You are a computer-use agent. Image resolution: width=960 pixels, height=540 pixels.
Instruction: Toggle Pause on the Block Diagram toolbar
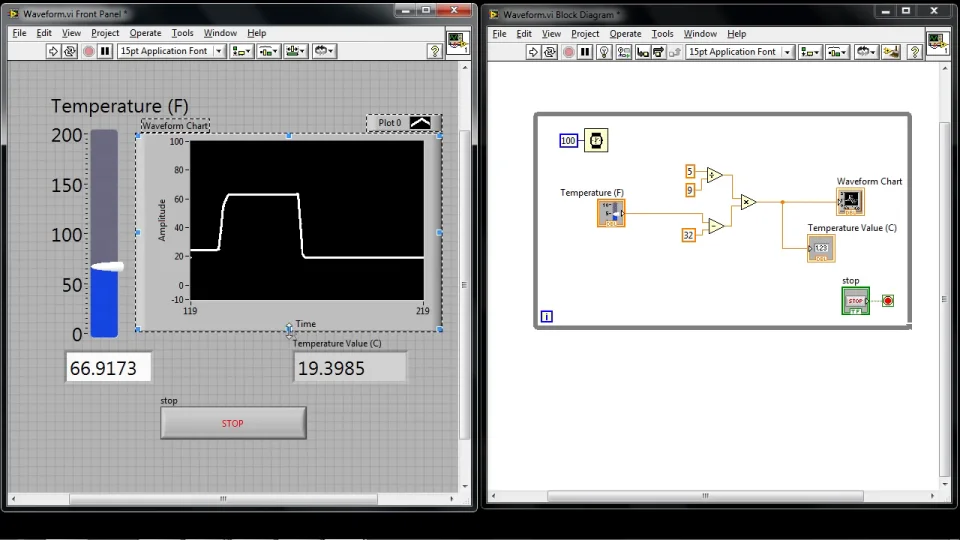pos(585,52)
